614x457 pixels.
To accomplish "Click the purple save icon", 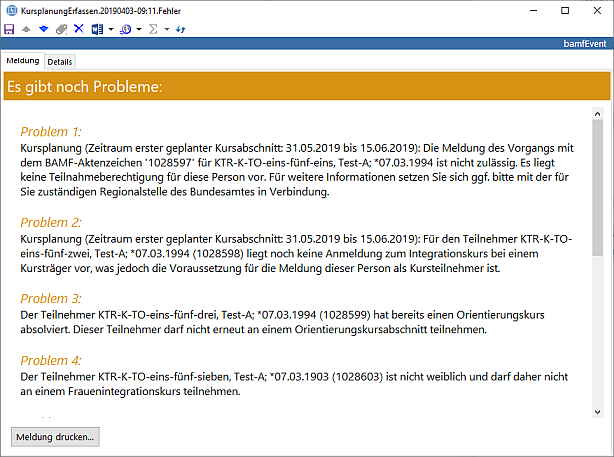I will (x=9, y=29).
